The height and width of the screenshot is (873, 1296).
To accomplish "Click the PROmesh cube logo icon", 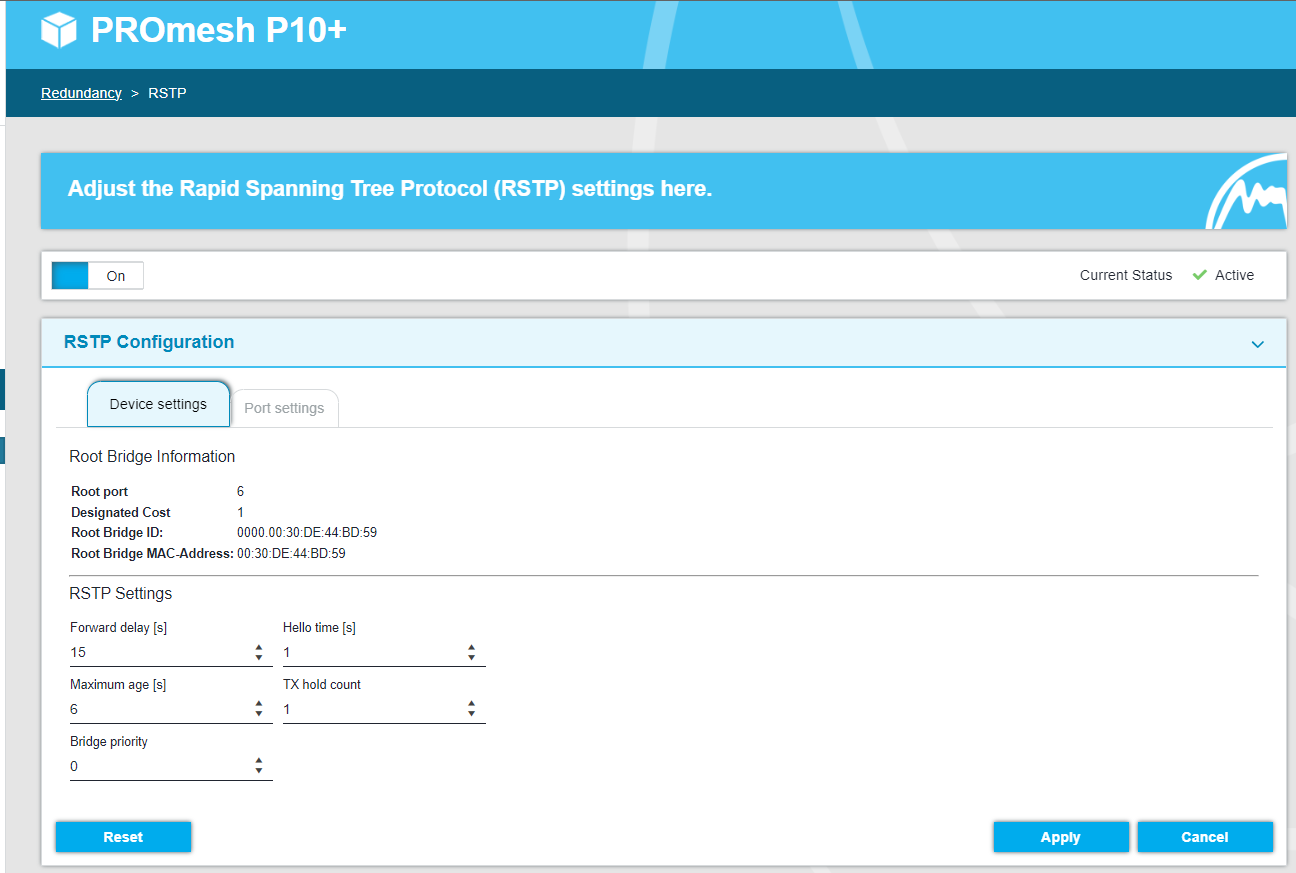I will tap(59, 30).
